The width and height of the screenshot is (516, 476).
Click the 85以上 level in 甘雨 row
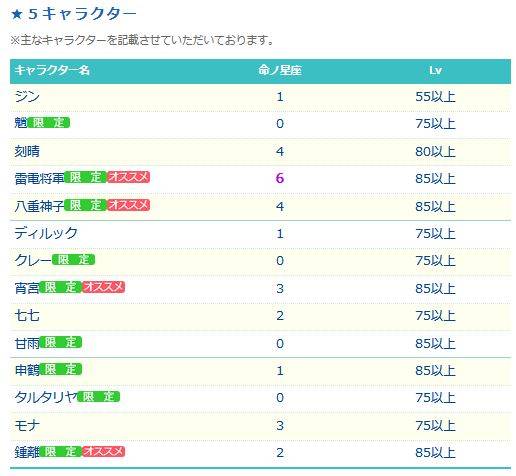coord(435,343)
